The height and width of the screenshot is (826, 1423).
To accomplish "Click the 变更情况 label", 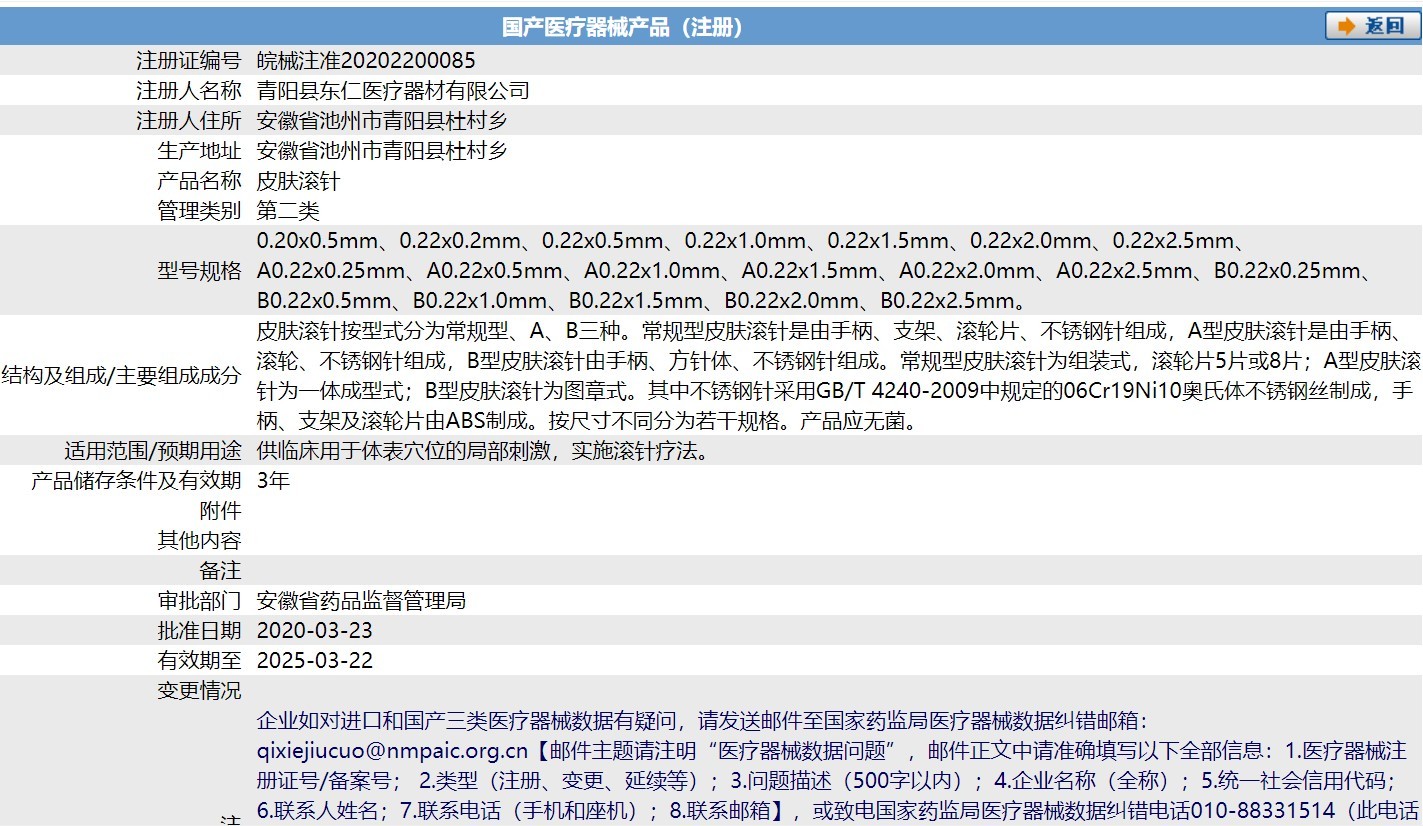I will tap(199, 691).
